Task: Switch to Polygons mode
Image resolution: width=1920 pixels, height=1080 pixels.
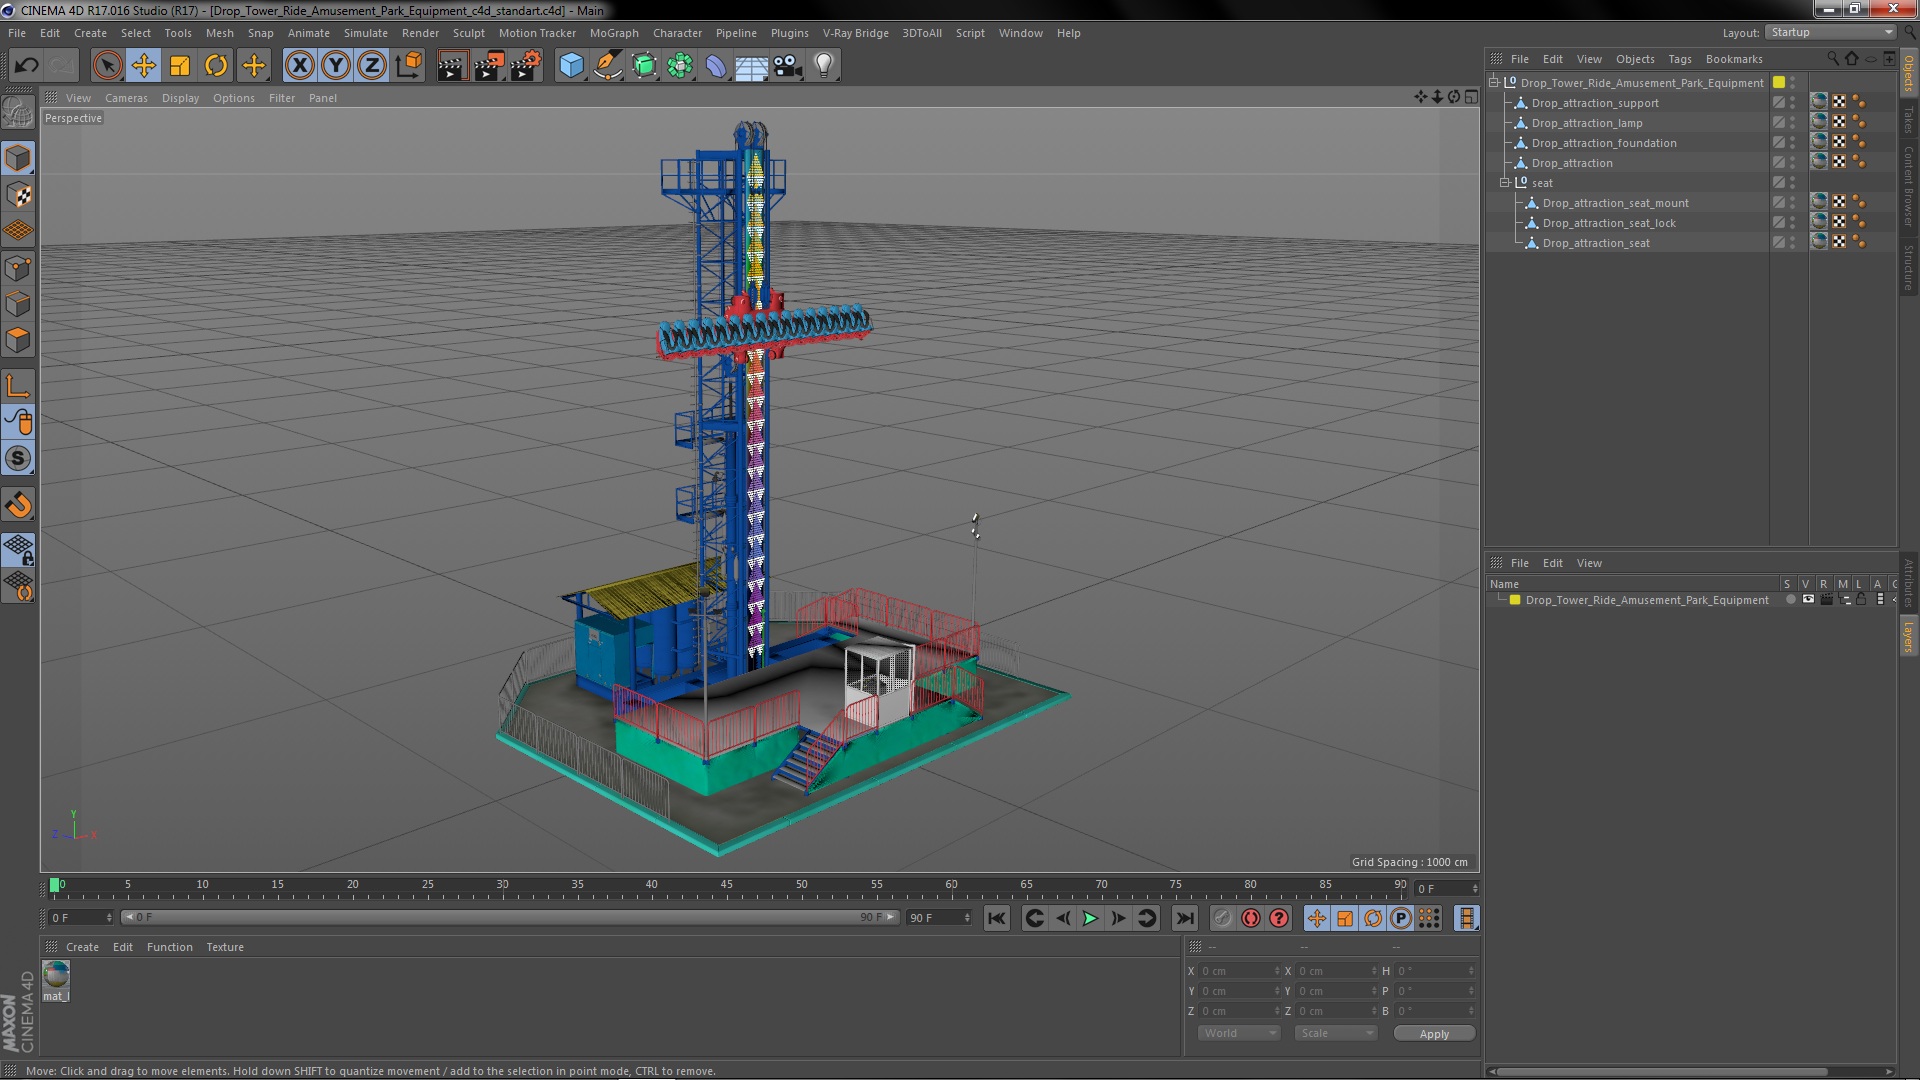Action: [18, 340]
